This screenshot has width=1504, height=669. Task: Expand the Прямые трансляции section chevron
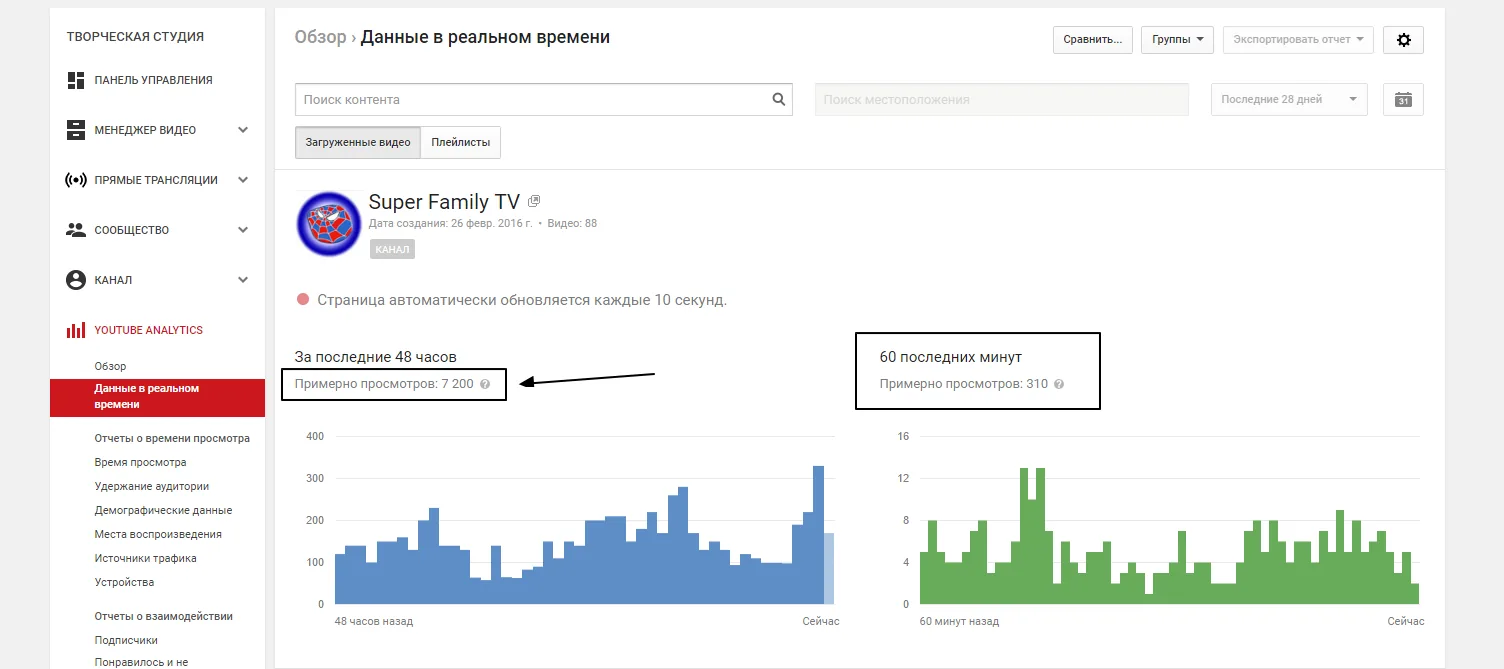click(x=243, y=180)
